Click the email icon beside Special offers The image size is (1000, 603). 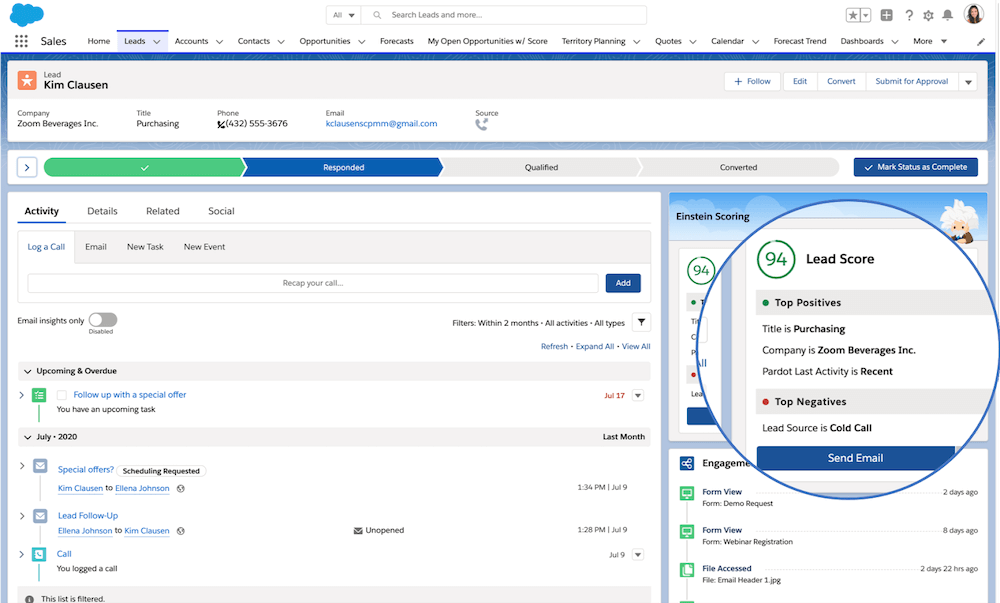coord(40,466)
